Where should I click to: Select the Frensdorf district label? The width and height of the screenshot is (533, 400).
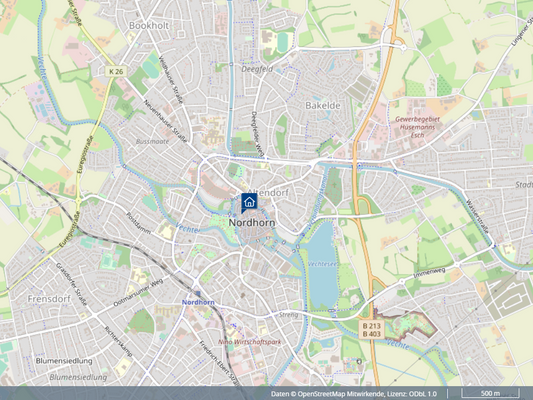coord(49,299)
